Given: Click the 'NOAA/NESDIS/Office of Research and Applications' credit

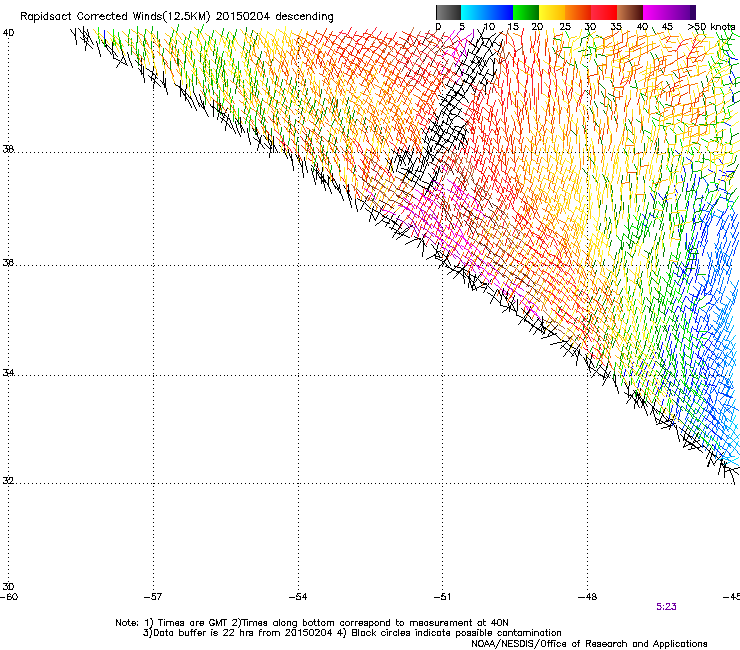Looking at the screenshot, I should [589, 644].
